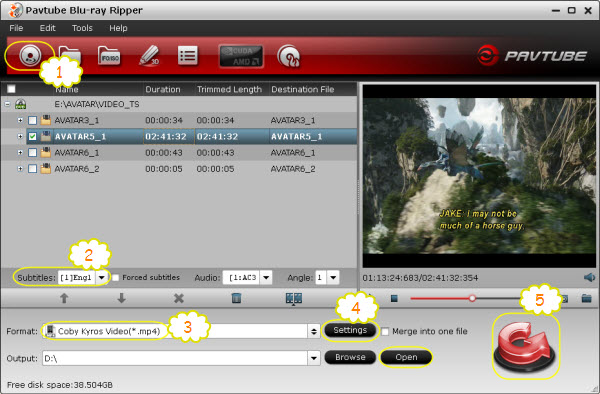Click the Coby Kyros format device icon
600x394 pixels.
[50, 331]
